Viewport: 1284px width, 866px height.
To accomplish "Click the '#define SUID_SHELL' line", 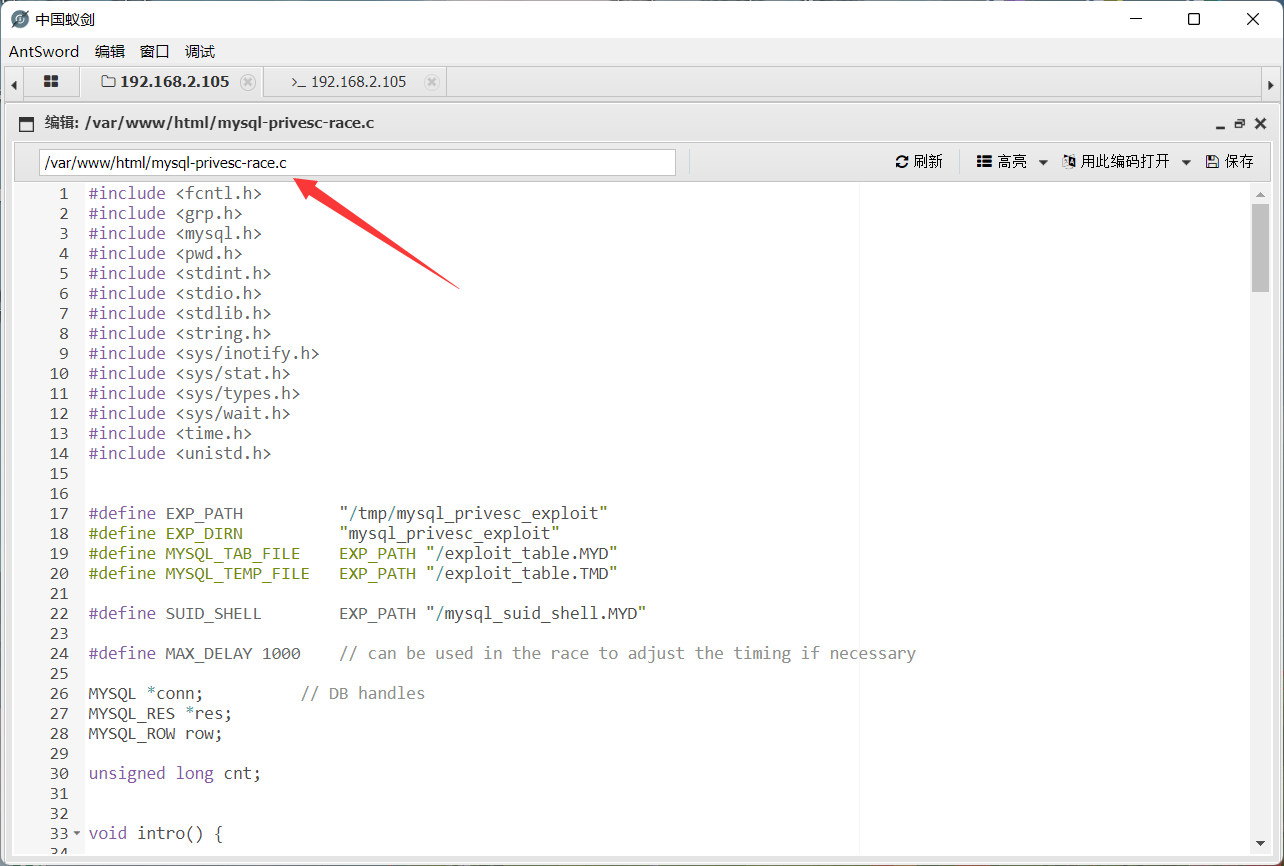I will point(367,613).
